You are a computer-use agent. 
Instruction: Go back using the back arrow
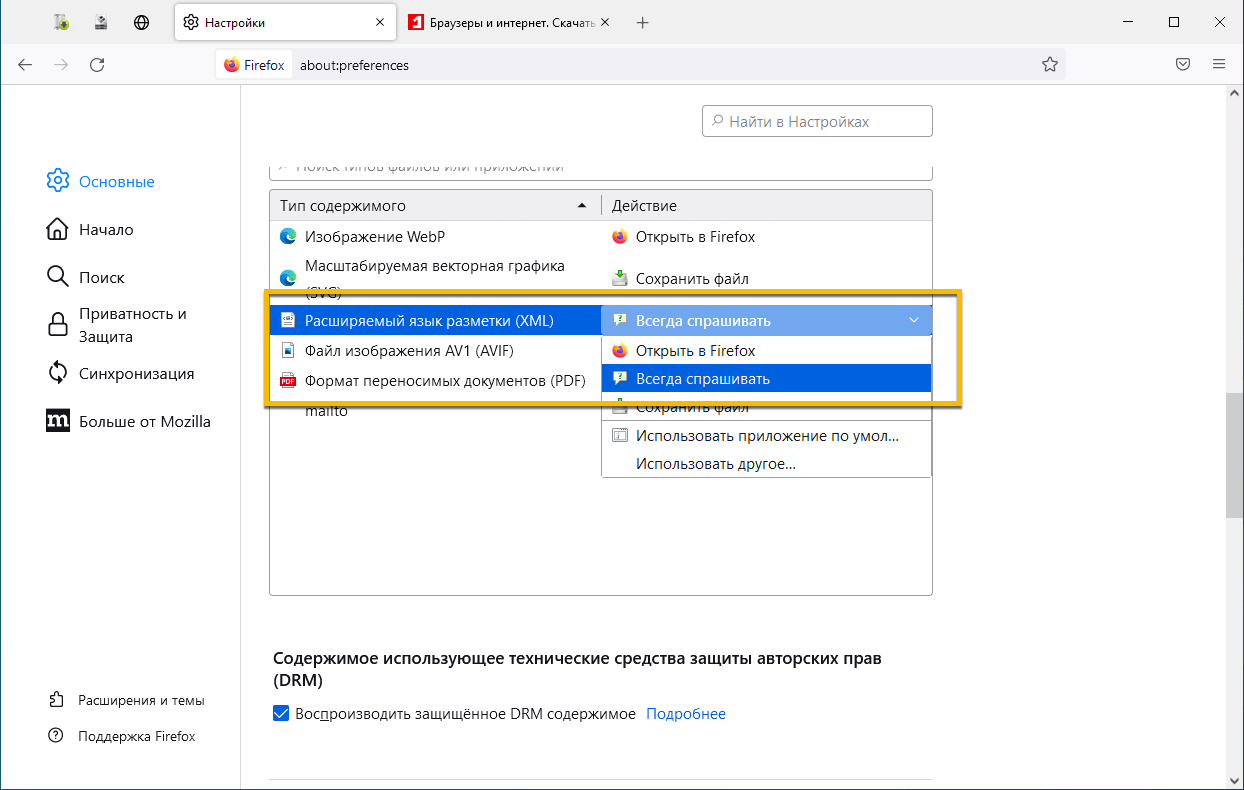[25, 65]
